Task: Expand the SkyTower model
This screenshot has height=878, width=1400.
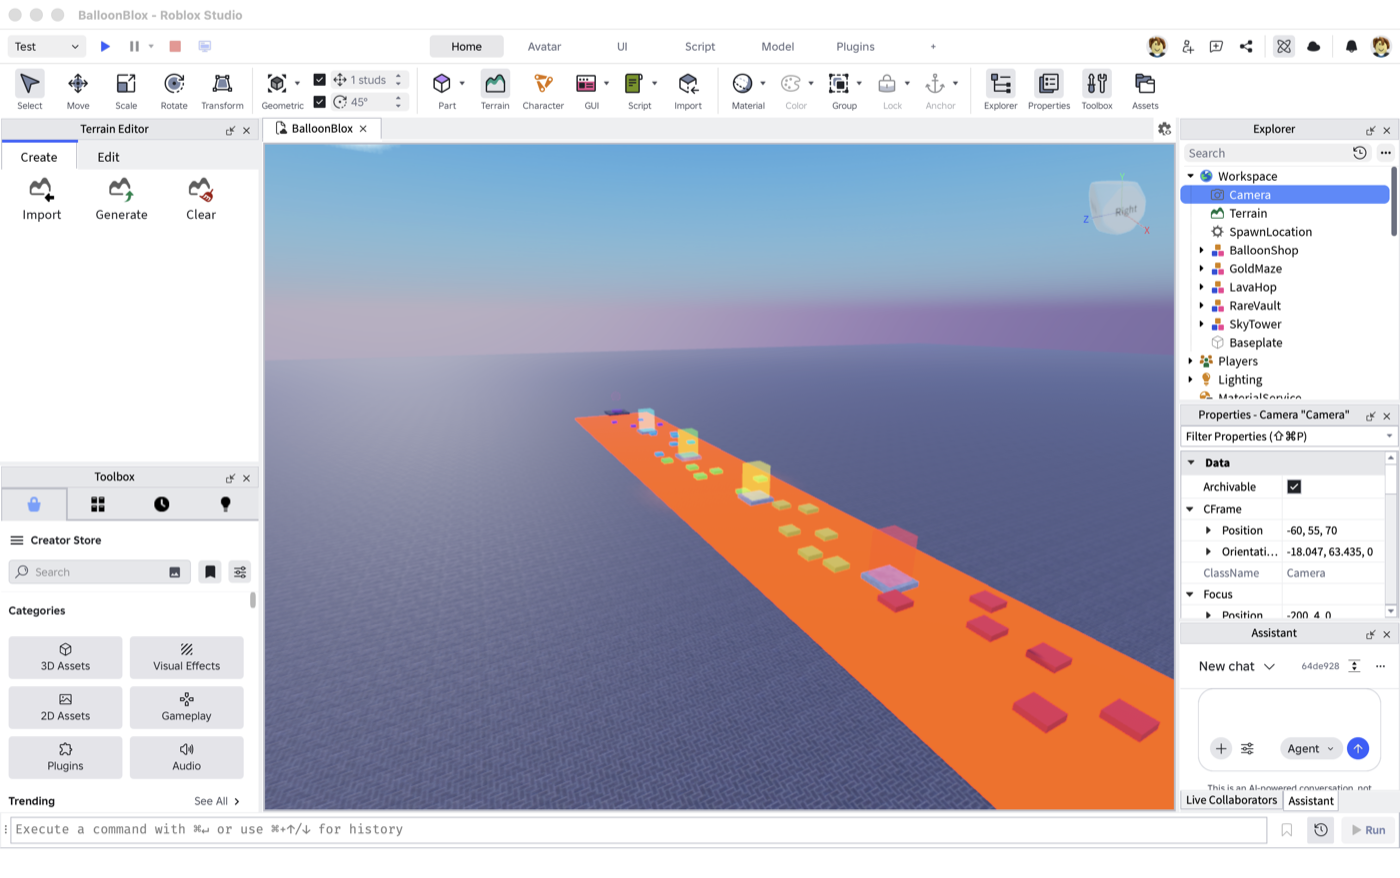Action: [1201, 325]
